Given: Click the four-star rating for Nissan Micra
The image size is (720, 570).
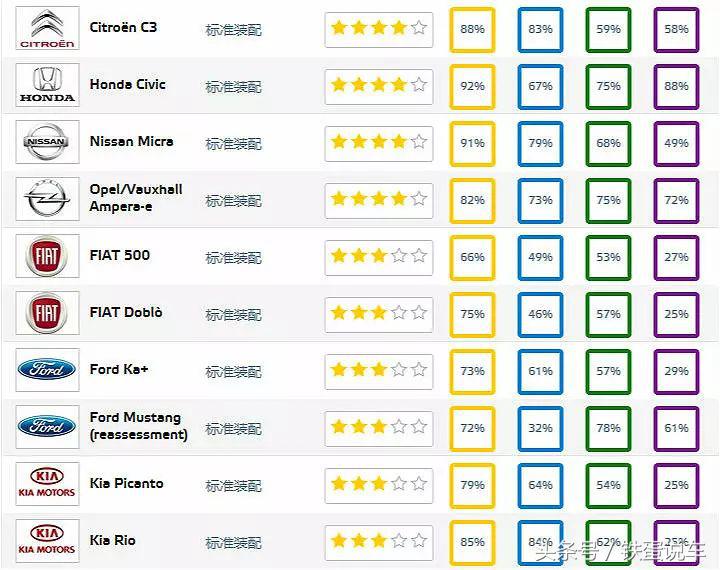Looking at the screenshot, I should pos(378,142).
